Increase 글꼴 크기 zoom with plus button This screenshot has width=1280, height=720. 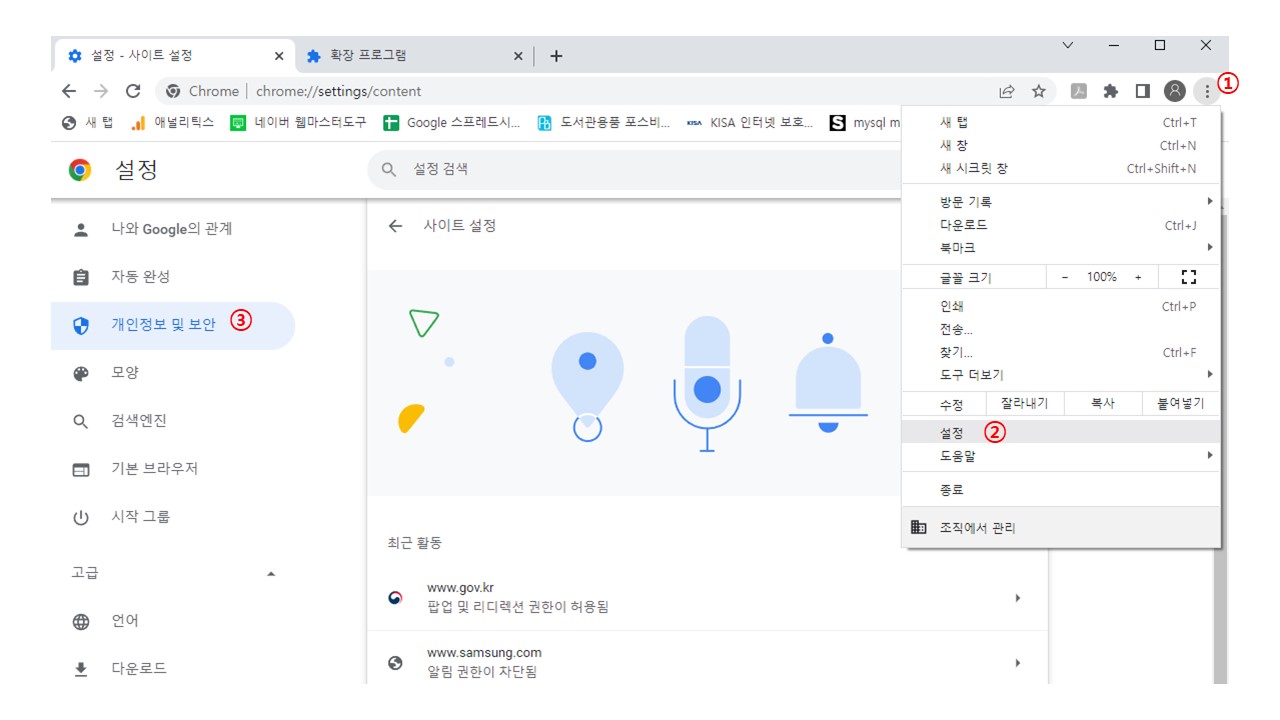coord(1138,277)
